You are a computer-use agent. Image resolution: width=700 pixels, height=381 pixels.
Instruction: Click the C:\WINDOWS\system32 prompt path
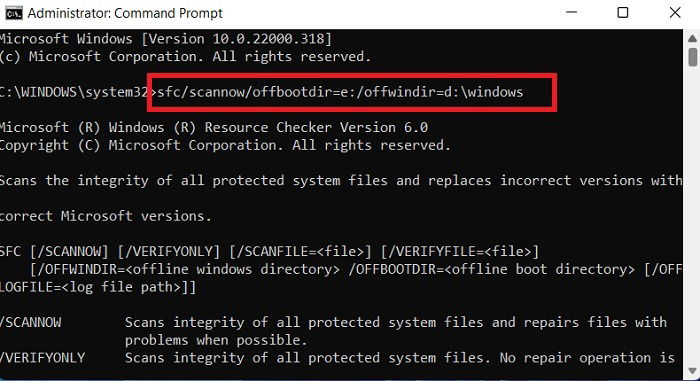[x=74, y=92]
